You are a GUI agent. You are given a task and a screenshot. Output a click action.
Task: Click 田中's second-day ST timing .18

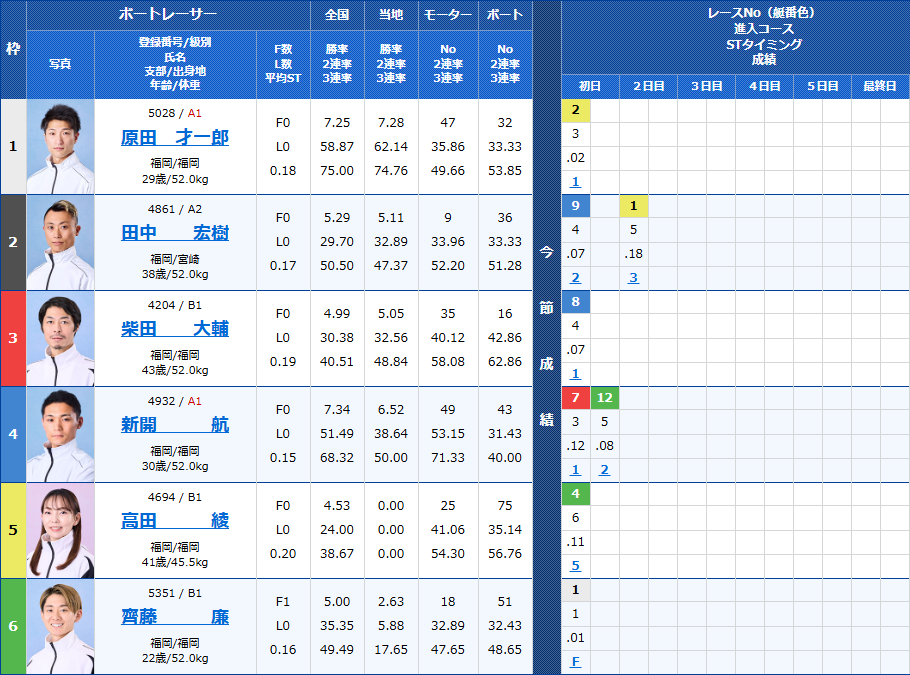pos(633,254)
